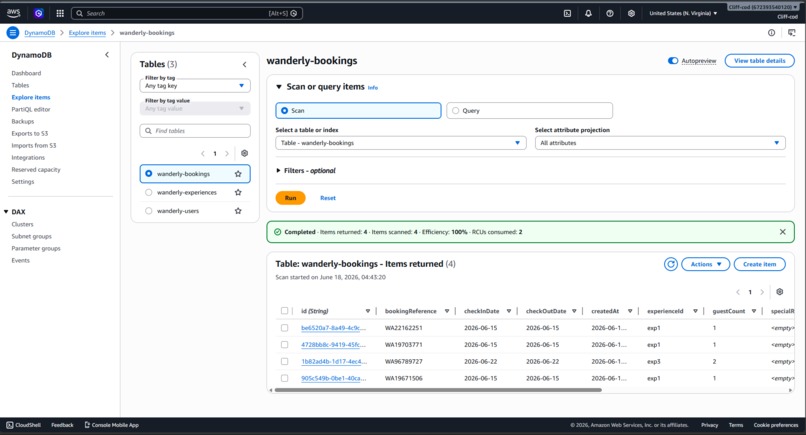Viewport: 806px width, 435px height.
Task: Open PartiQL editor in the sidebar
Action: 31,110
